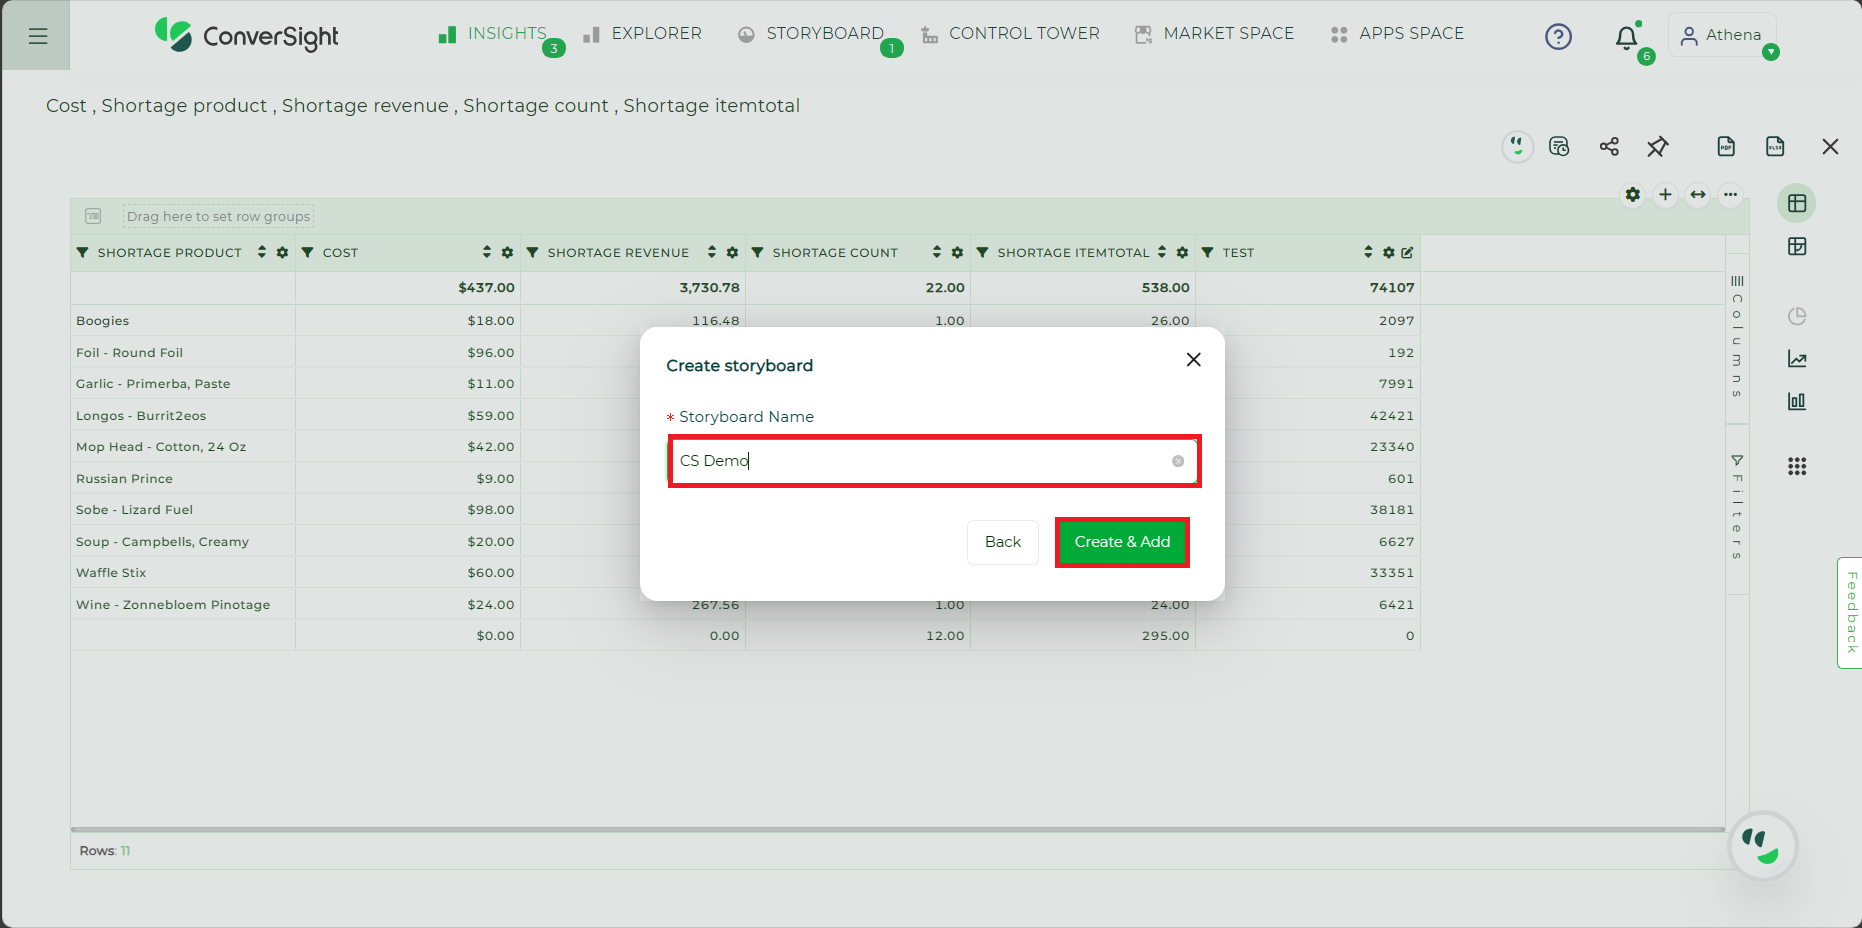The image size is (1862, 928).
Task: Edit the TEST column with pencil icon
Action: [x=1408, y=253]
